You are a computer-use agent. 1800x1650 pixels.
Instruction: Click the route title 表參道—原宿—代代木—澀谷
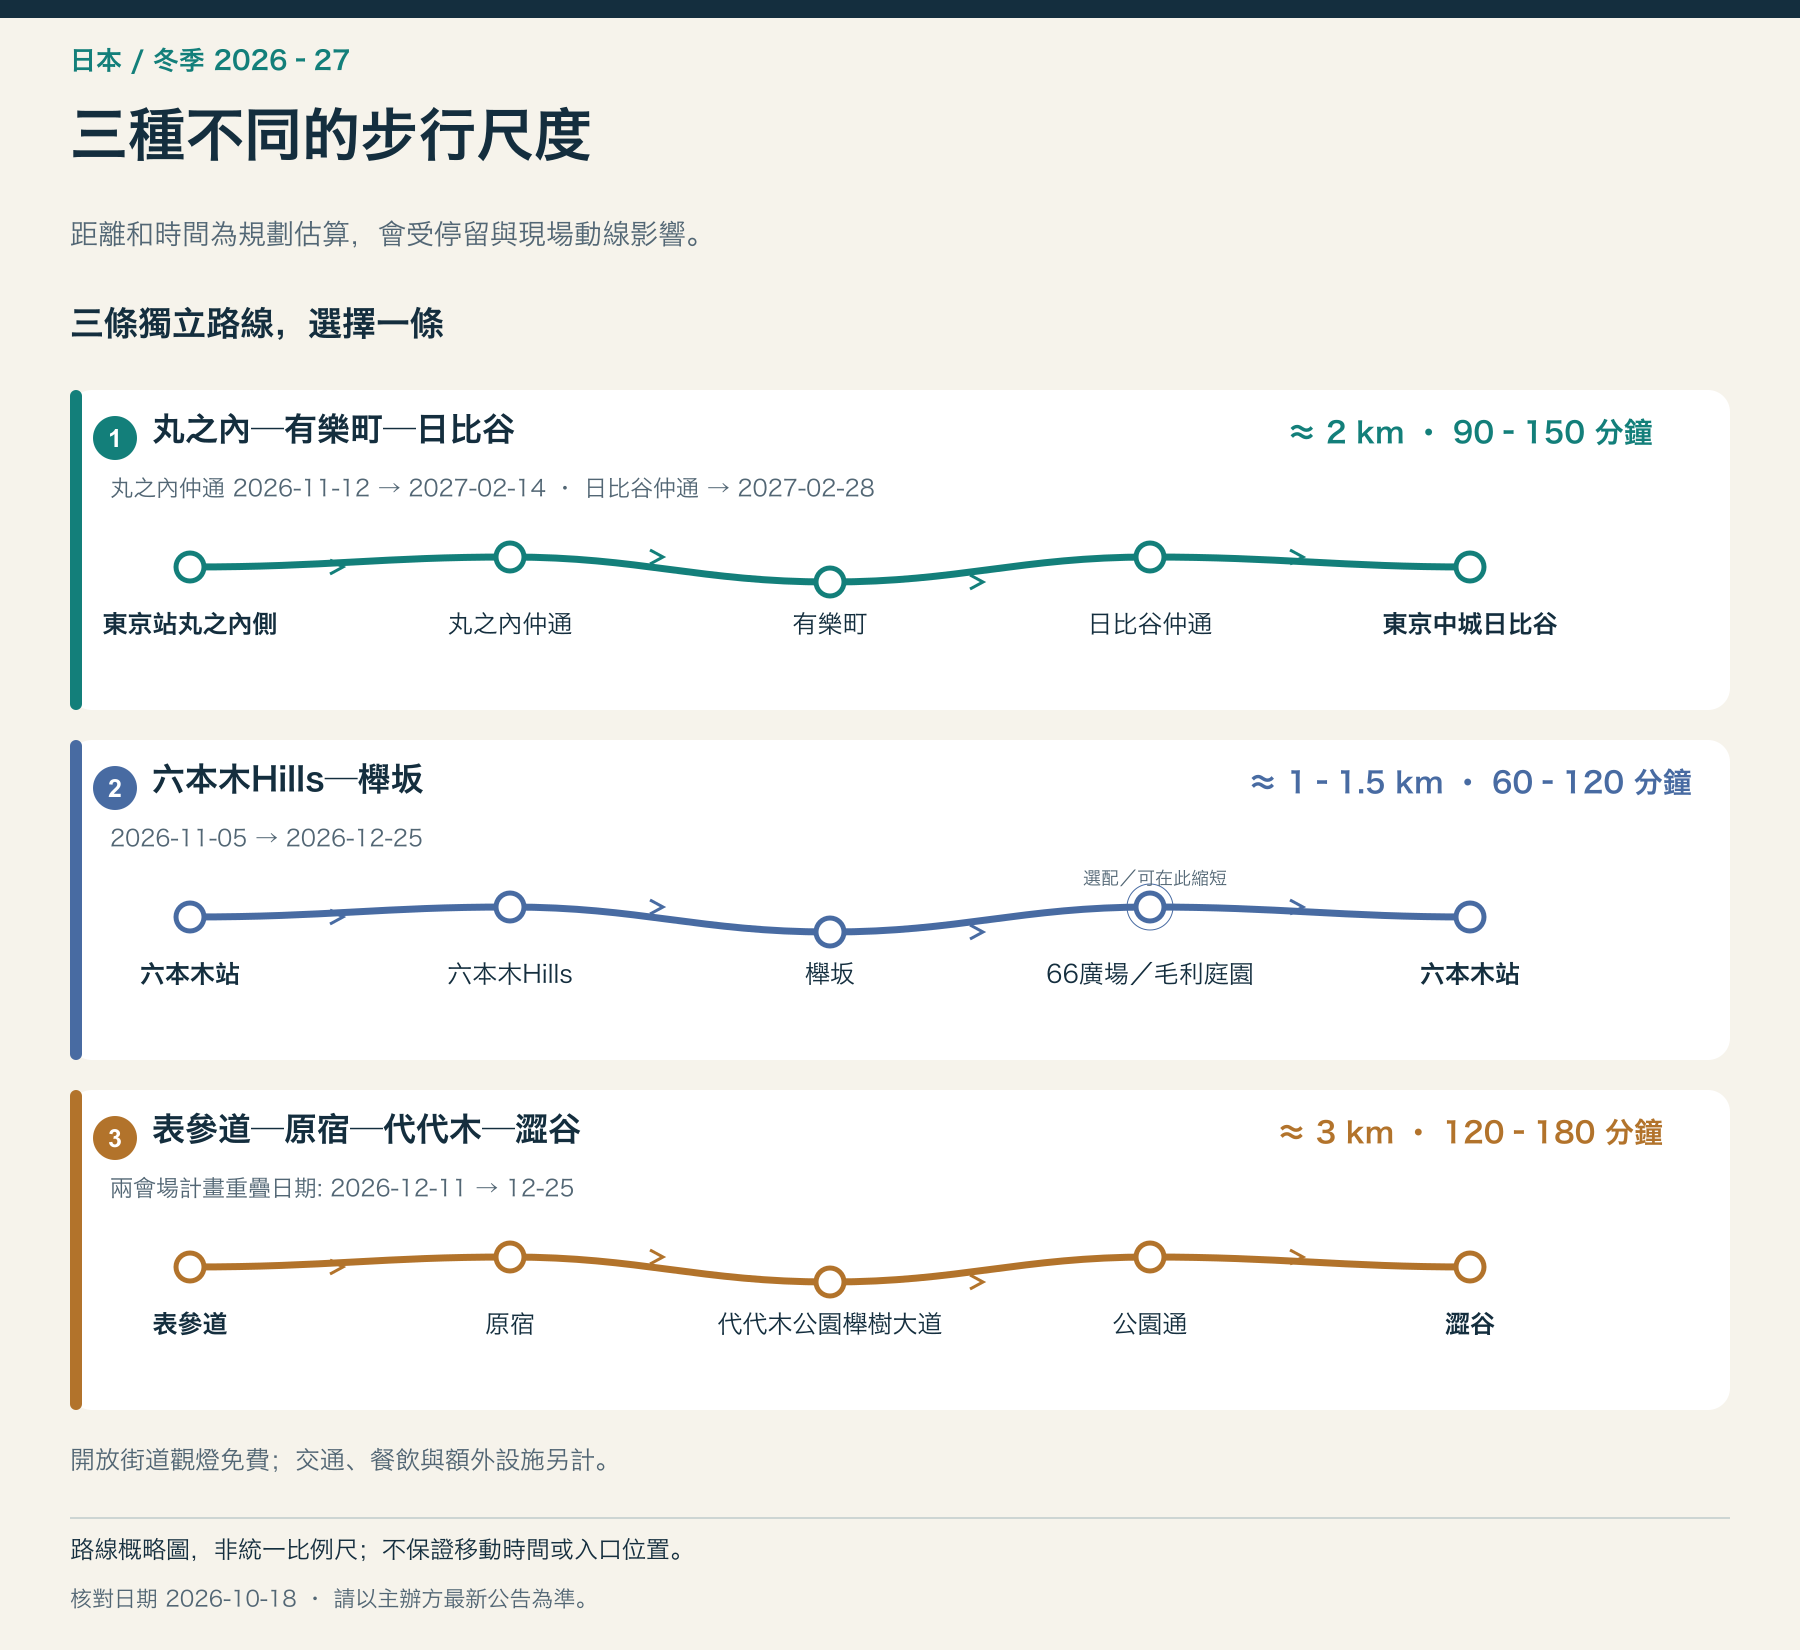[366, 1130]
